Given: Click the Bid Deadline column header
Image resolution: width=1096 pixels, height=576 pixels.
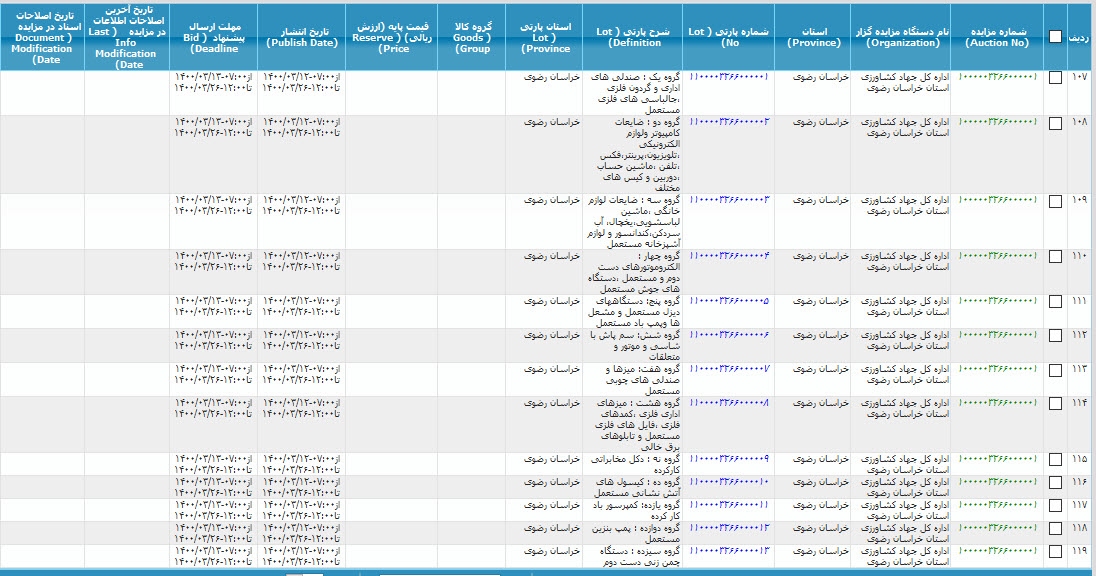Looking at the screenshot, I should pyautogui.click(x=214, y=37).
